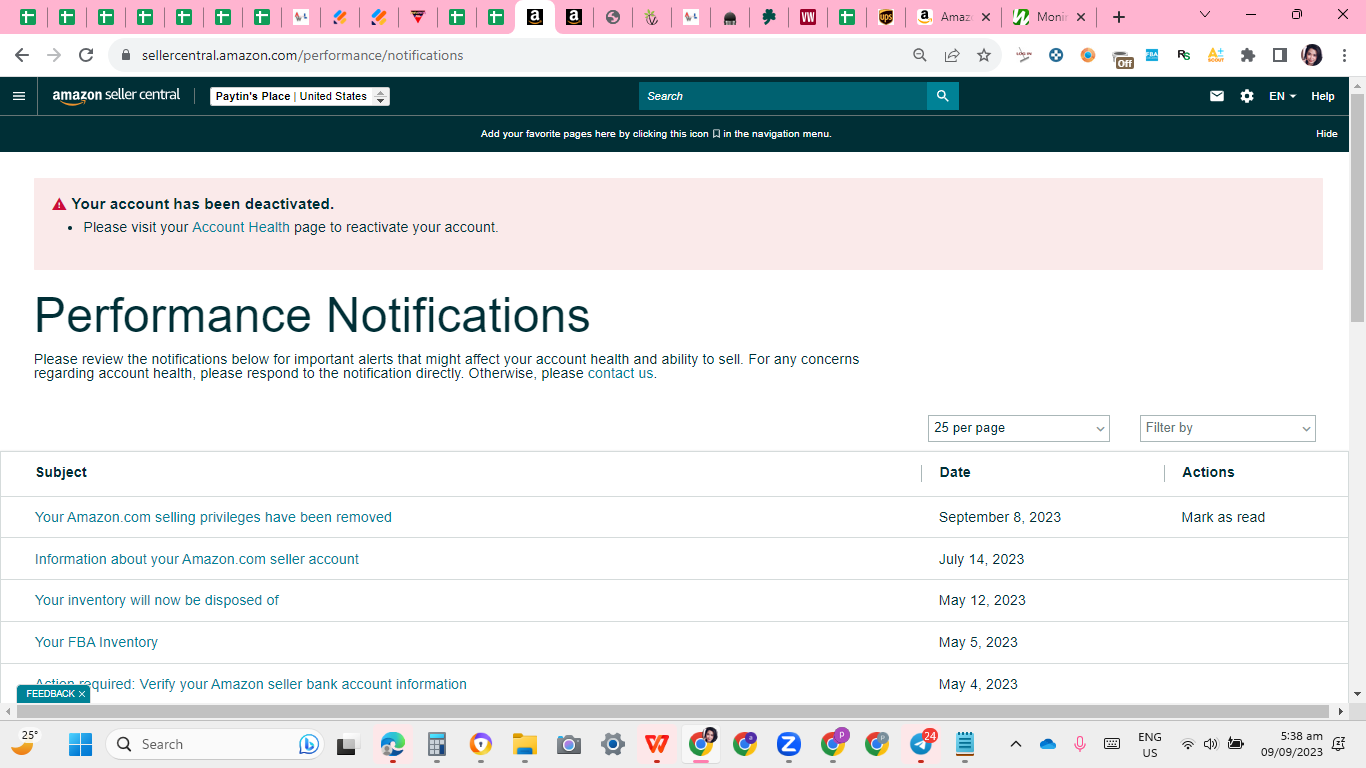Share this page from the address bar
The height and width of the screenshot is (768, 1366).
coord(952,55)
